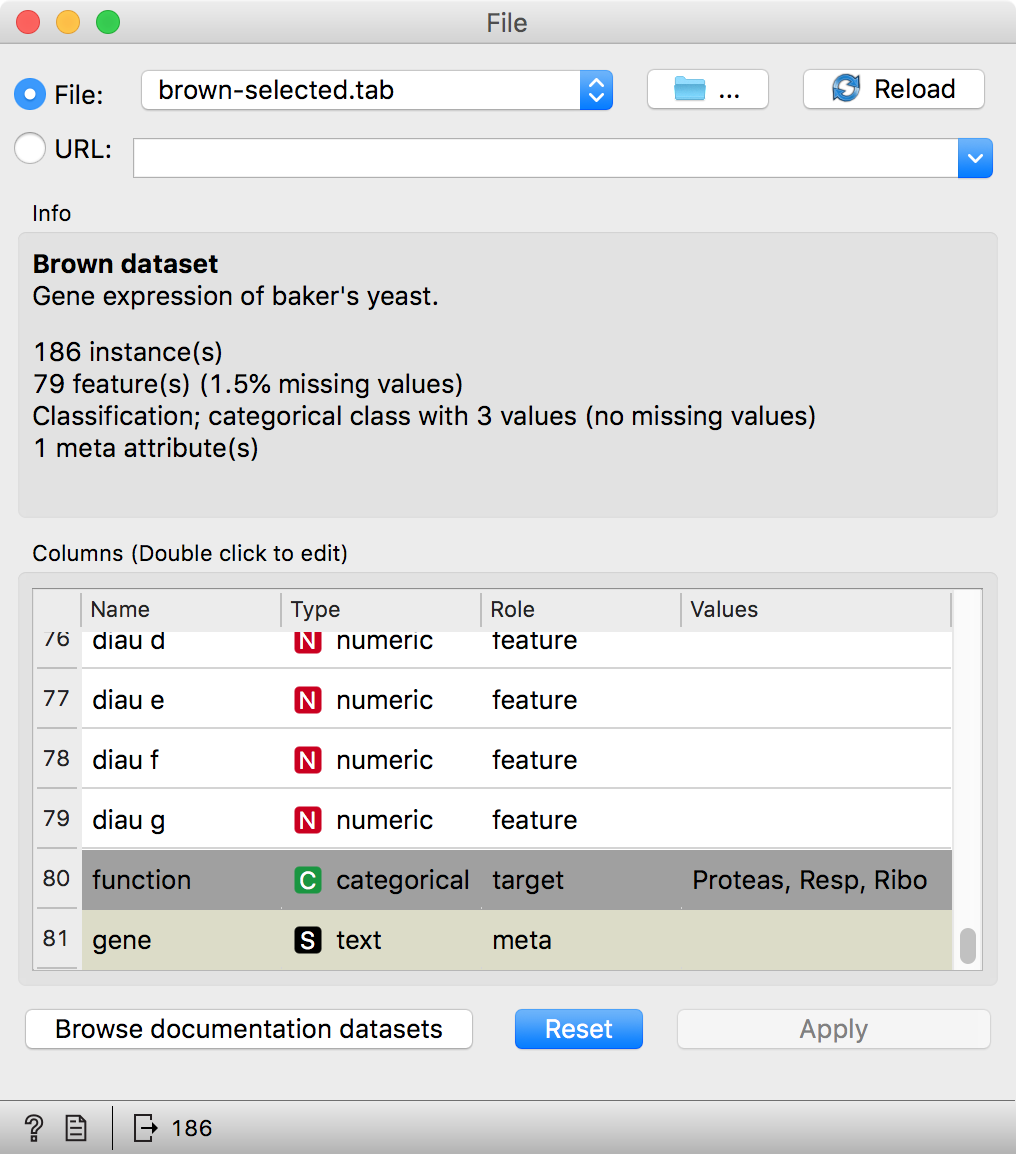
Task: Click Browse documentation datasets button
Action: (248, 1029)
